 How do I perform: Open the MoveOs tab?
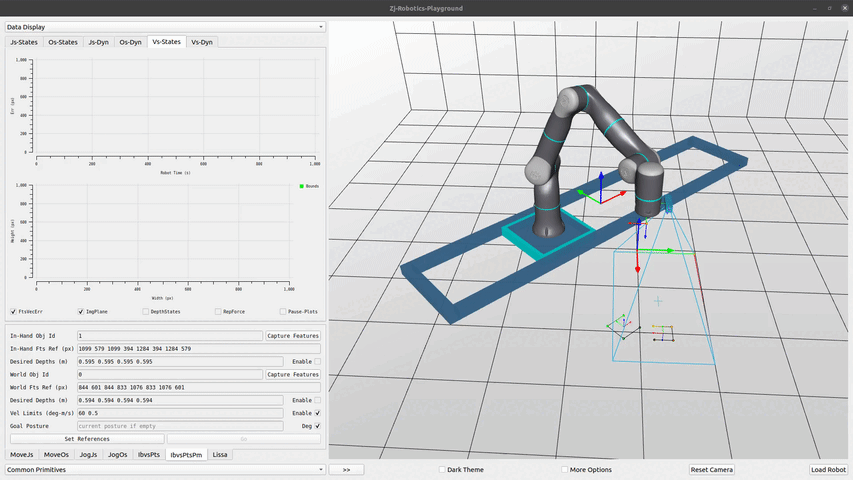tap(57, 454)
